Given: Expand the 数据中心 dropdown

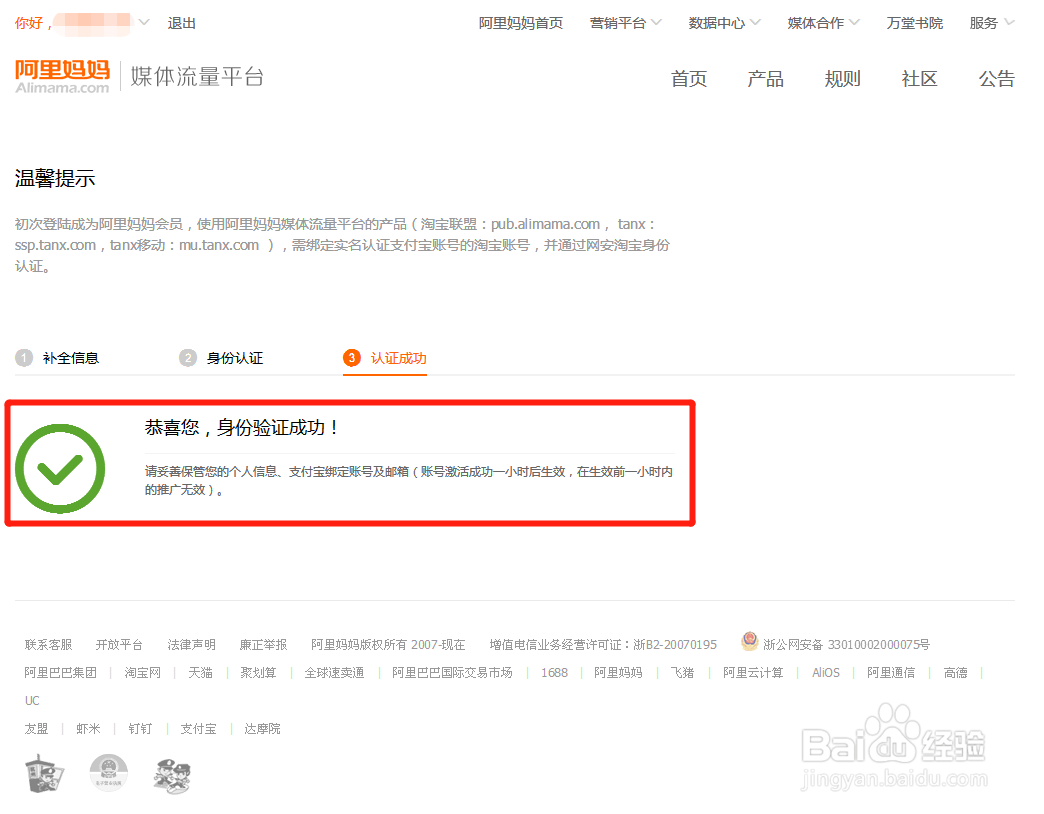Looking at the screenshot, I should coord(755,23).
